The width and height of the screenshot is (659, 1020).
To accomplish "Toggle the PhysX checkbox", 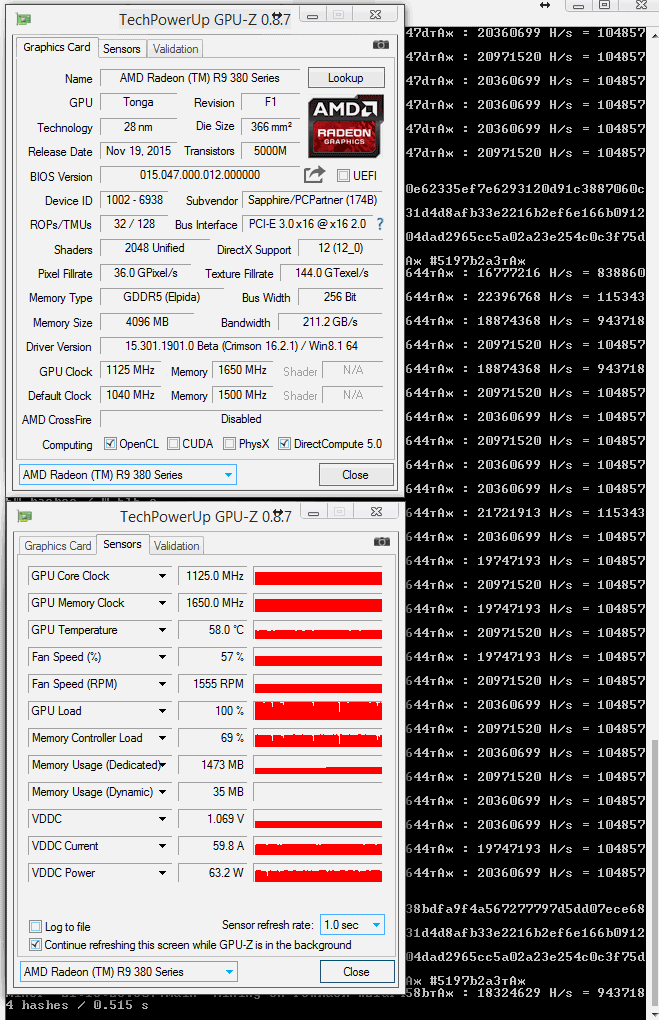I will [229, 444].
